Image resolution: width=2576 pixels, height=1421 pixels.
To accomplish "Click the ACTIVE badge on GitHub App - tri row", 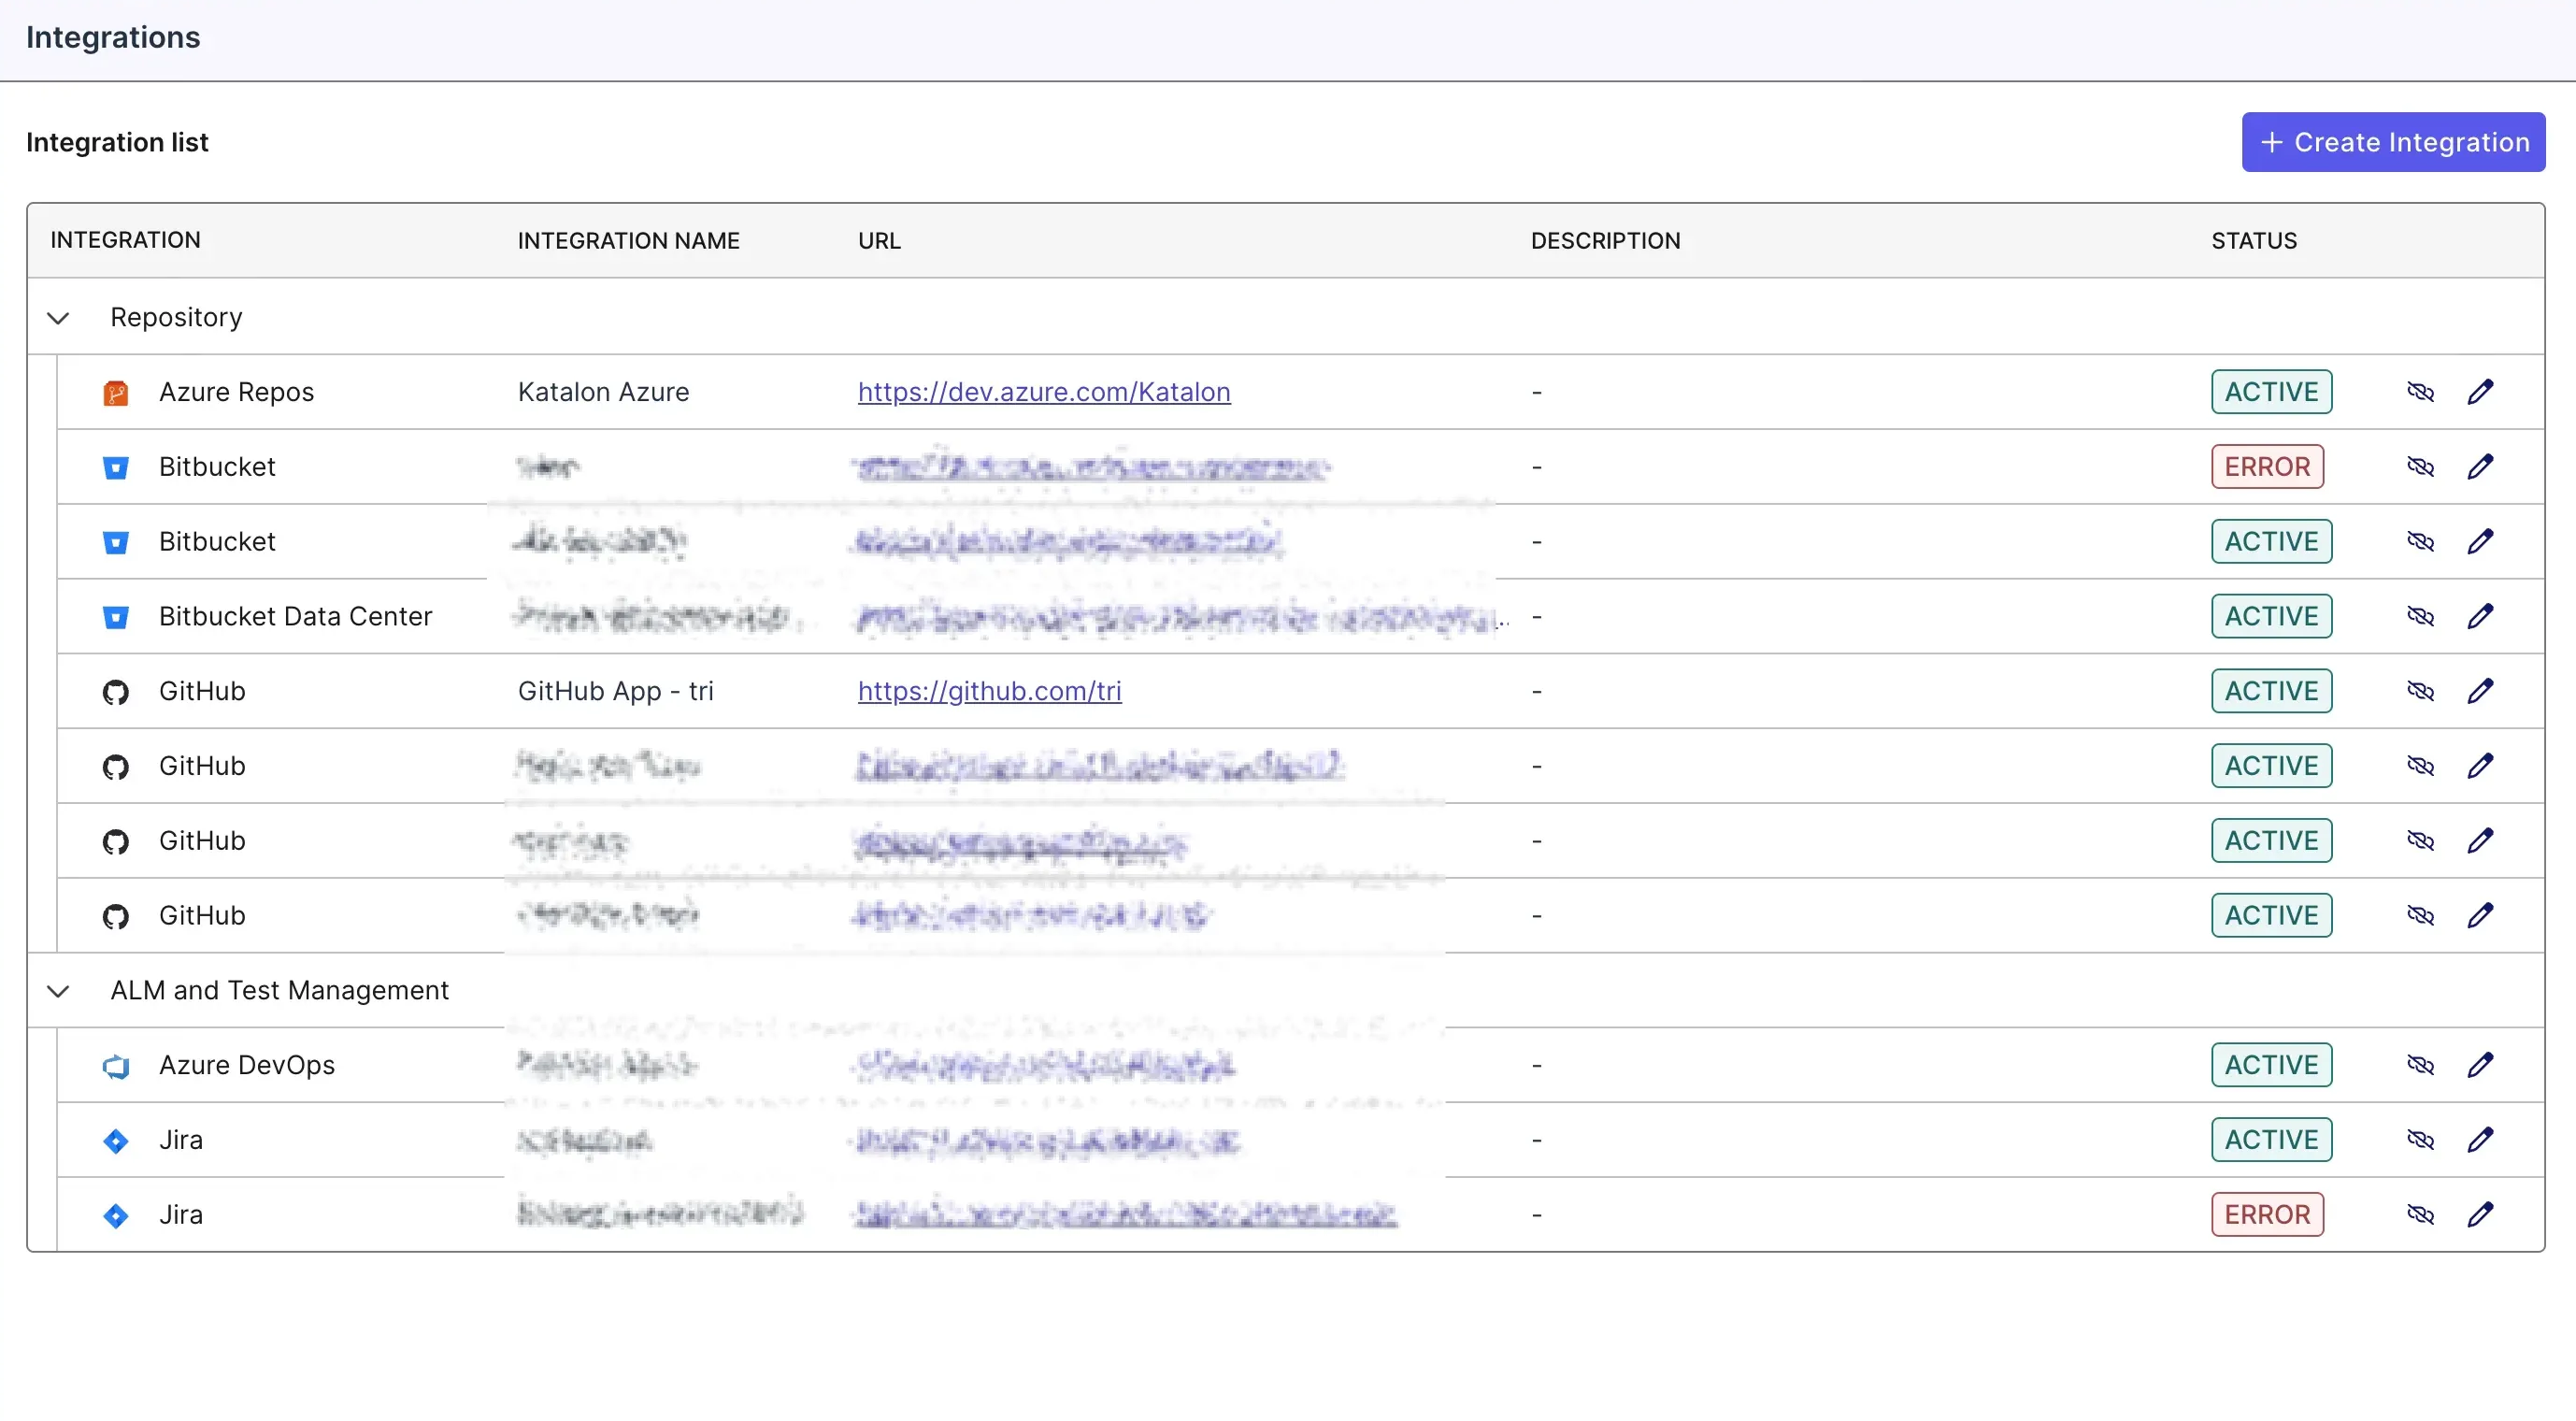I will [2271, 691].
